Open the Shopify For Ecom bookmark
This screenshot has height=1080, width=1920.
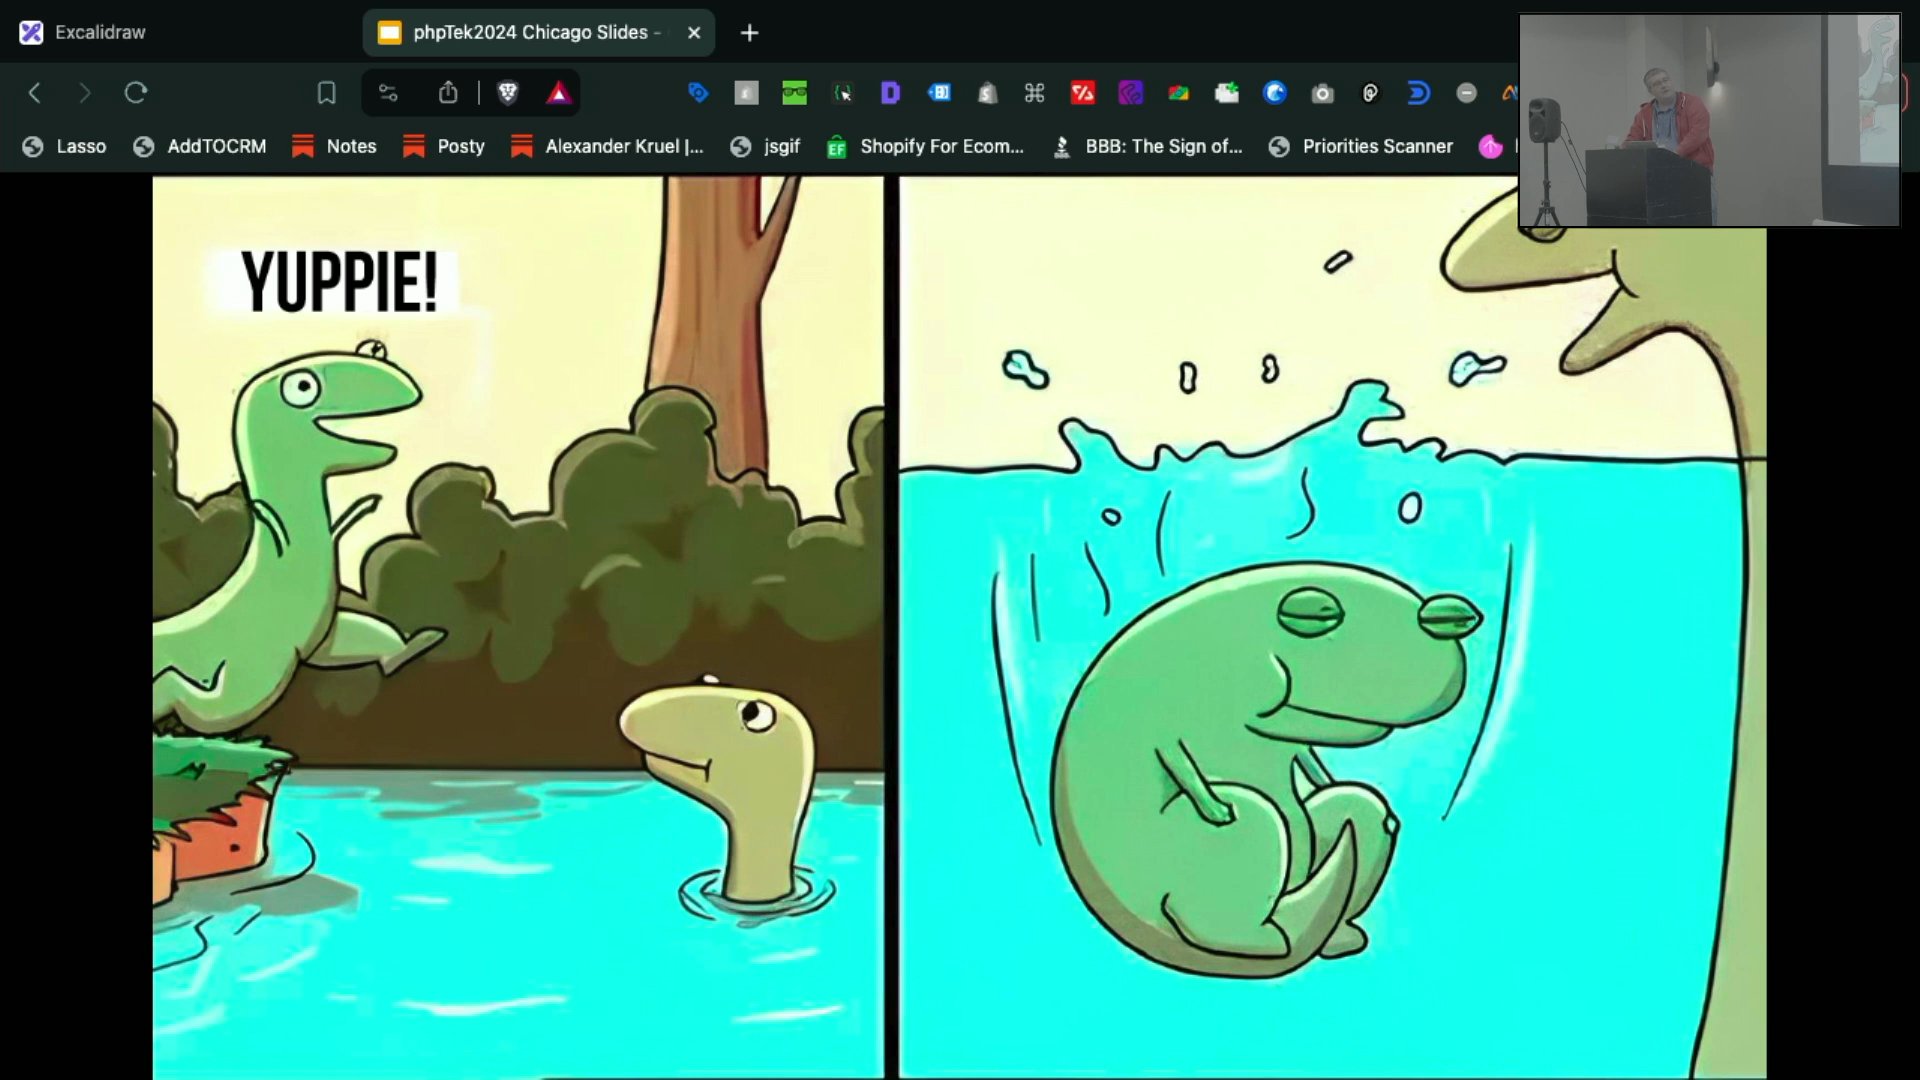[x=926, y=146]
